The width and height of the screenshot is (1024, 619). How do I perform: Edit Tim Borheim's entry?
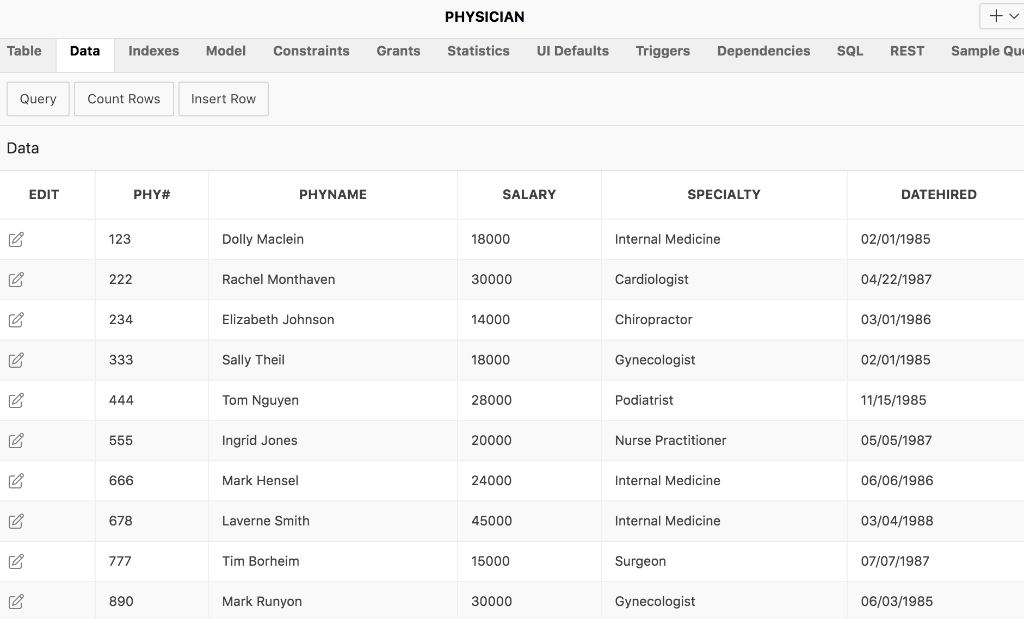tap(16, 560)
